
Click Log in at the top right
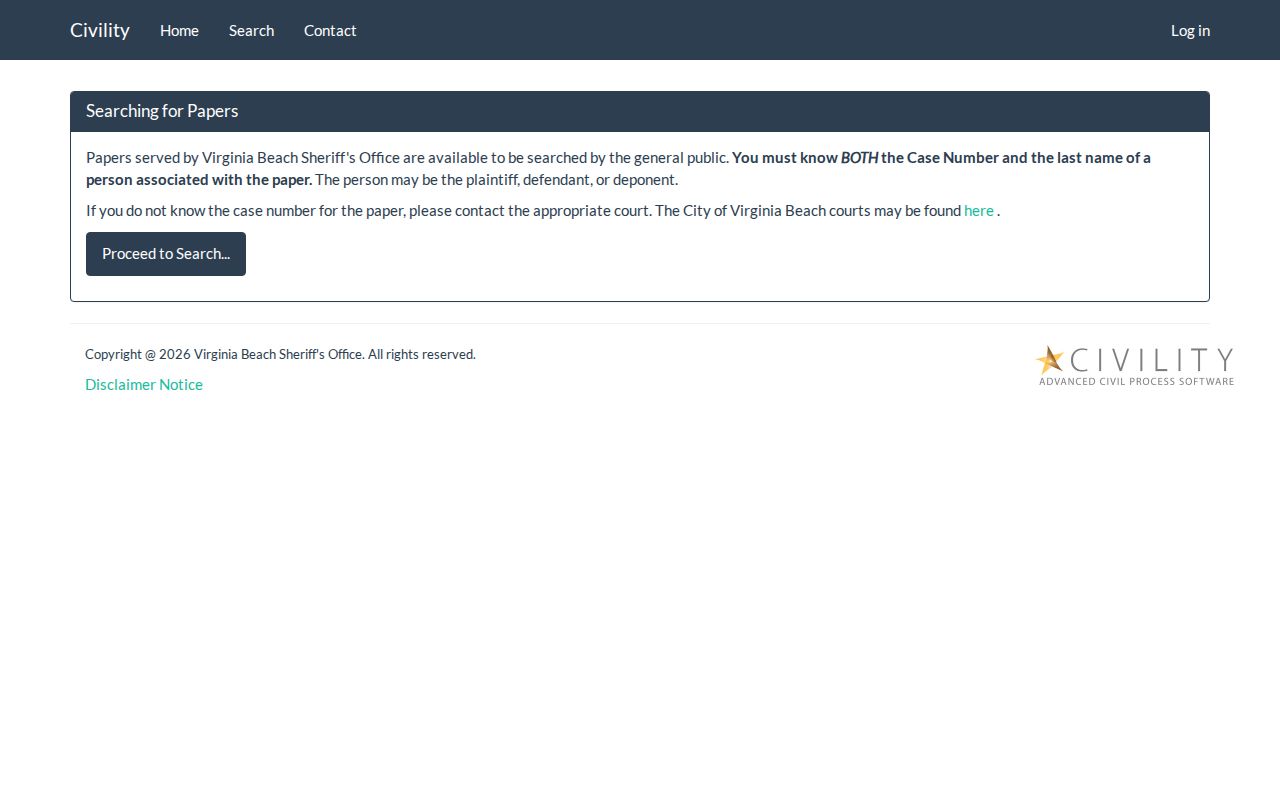pyautogui.click(x=1190, y=30)
